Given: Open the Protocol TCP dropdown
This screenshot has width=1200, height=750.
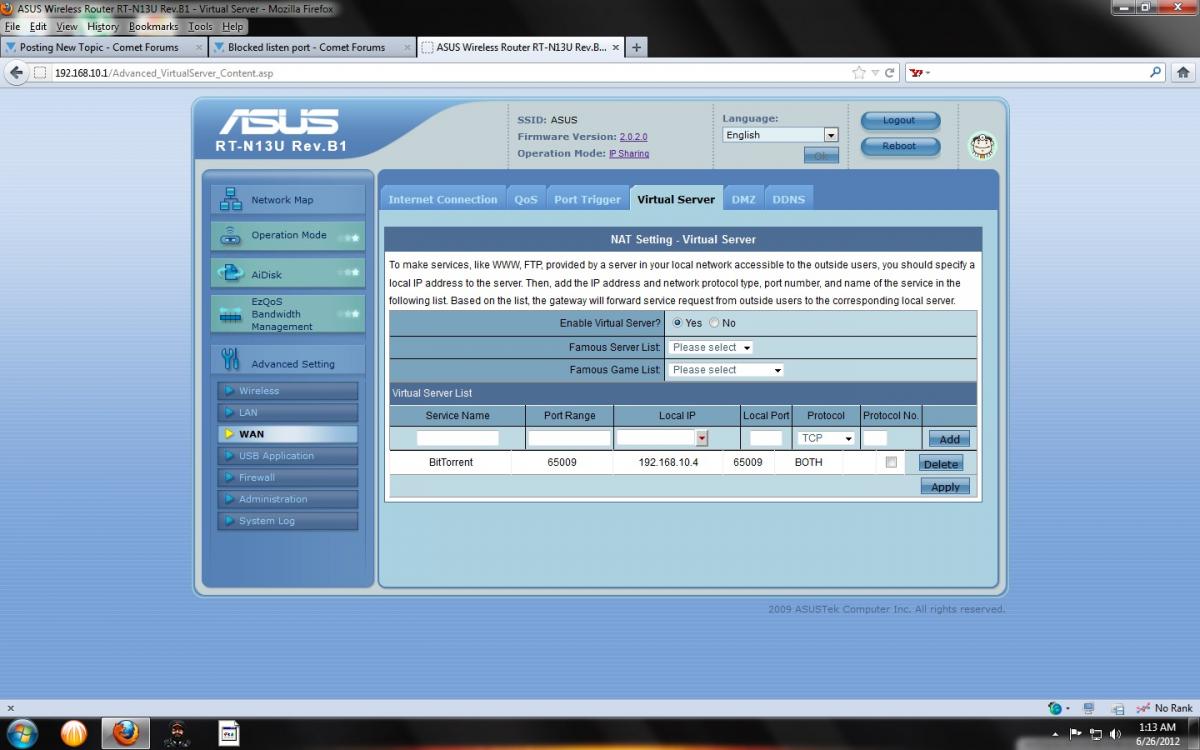Looking at the screenshot, I should tap(826, 438).
